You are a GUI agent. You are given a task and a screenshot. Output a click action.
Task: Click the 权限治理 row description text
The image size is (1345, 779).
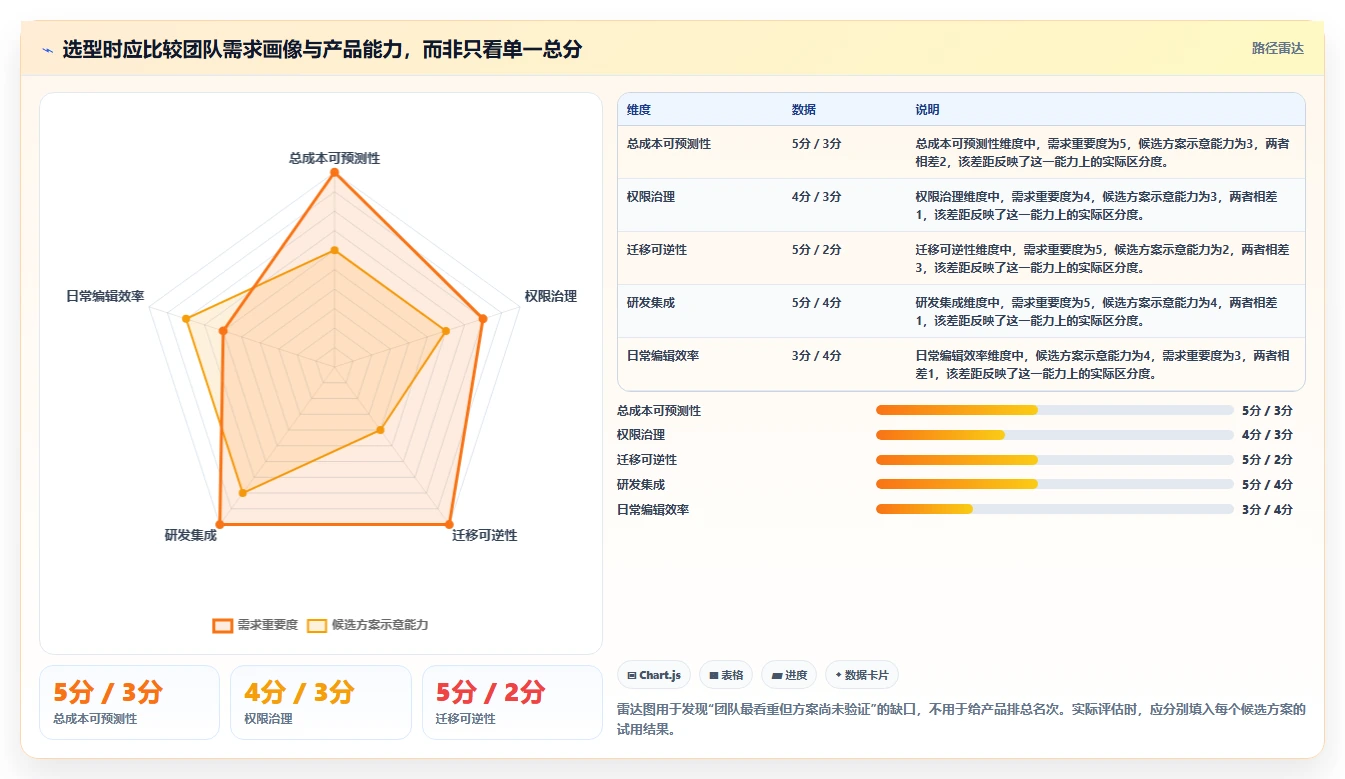[x=1097, y=206]
